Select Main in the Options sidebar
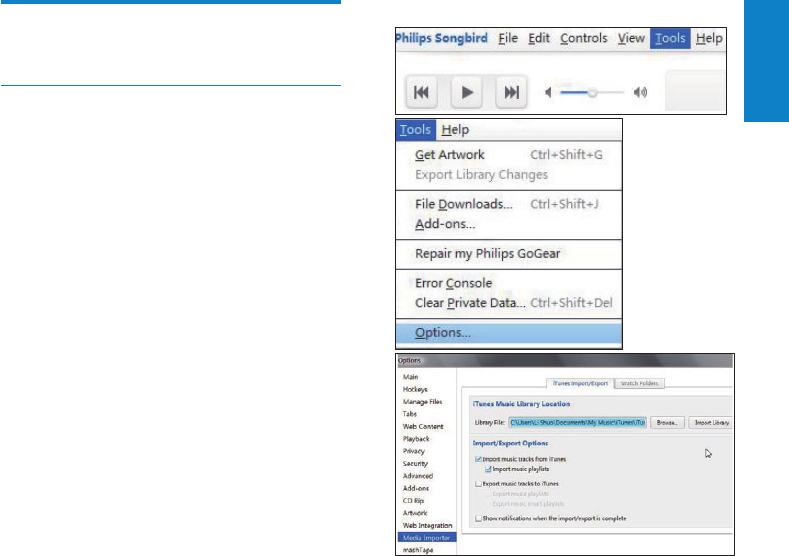The image size is (789, 556). (410, 377)
